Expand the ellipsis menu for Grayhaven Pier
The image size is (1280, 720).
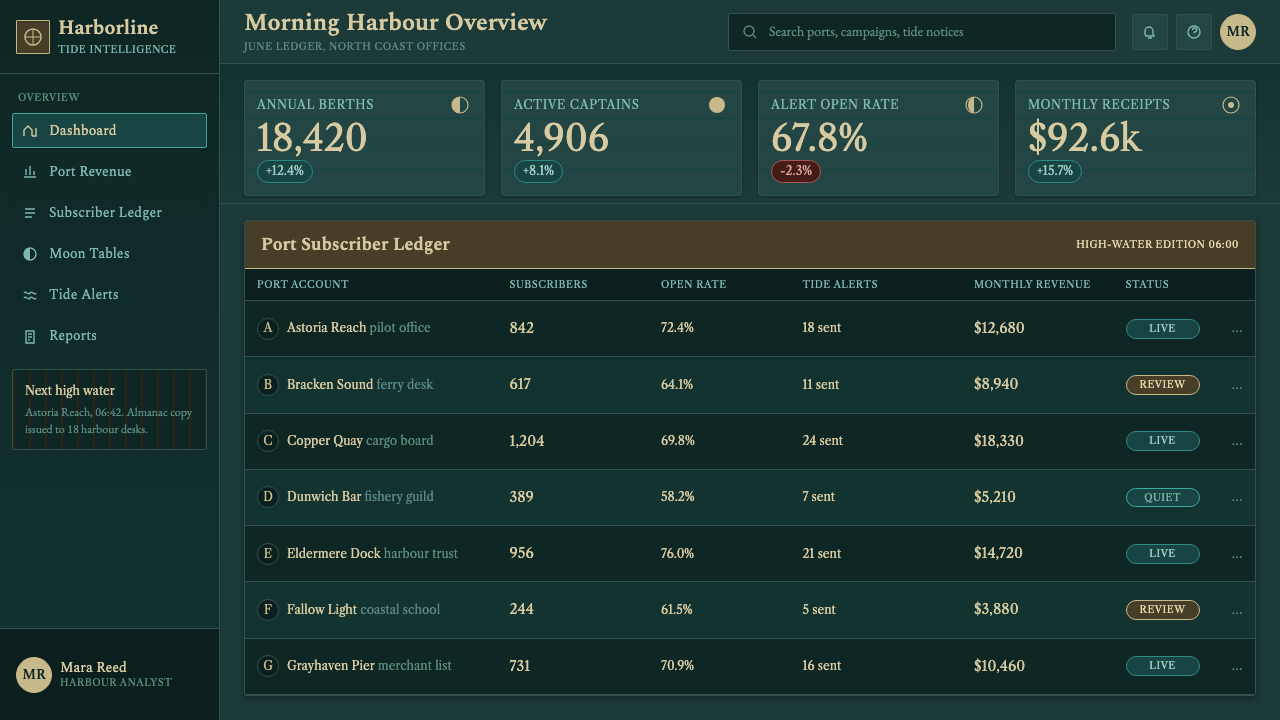[x=1237, y=666]
